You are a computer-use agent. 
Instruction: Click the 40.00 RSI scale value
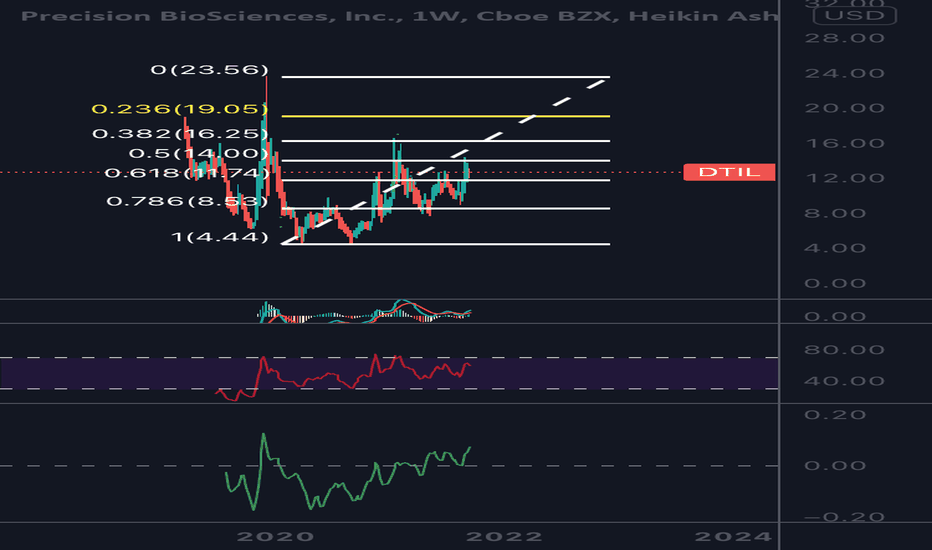coord(844,381)
